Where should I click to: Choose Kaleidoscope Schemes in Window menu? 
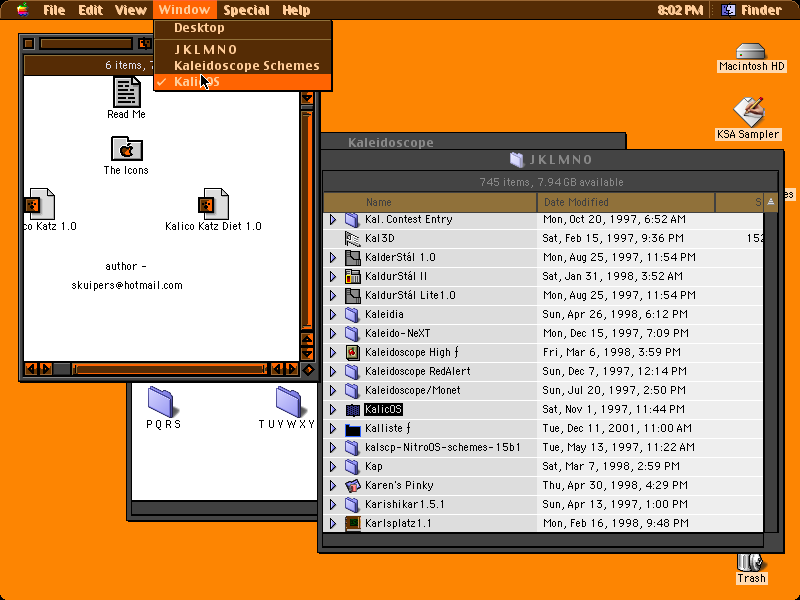[243, 66]
